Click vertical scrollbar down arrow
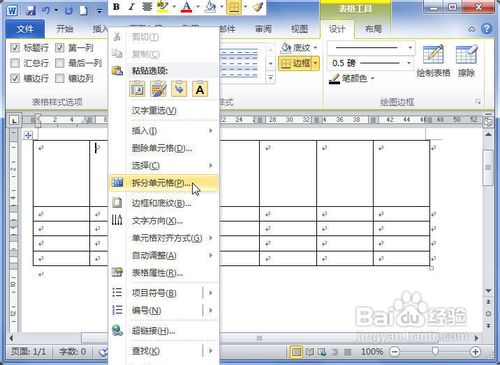The image size is (500, 365). click(x=488, y=291)
